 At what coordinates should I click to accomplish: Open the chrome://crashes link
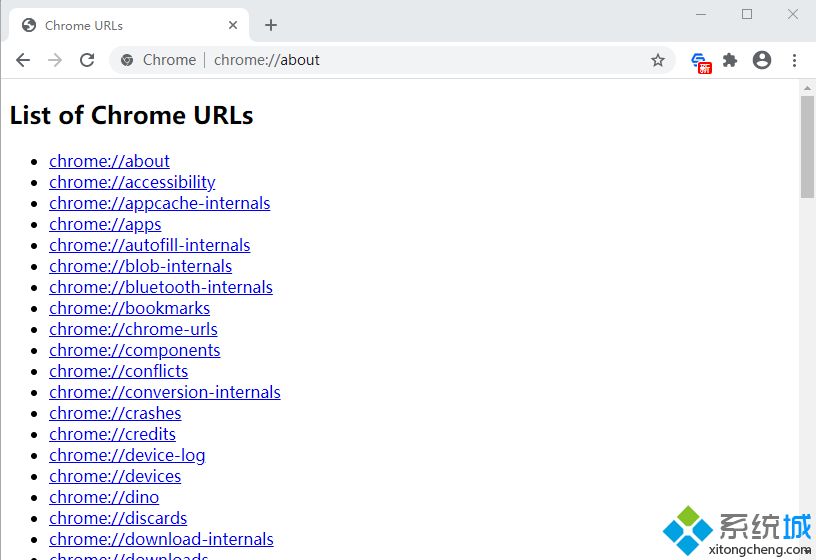click(115, 413)
